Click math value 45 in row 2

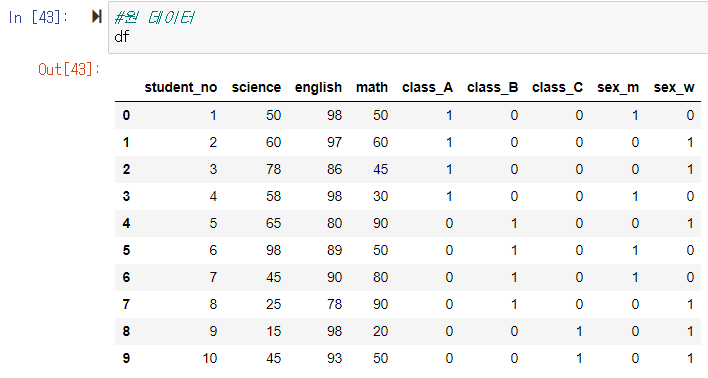tap(381, 170)
